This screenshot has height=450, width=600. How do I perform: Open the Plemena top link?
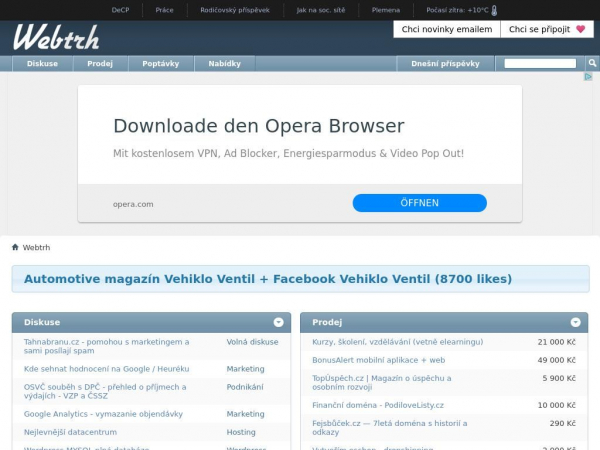(386, 10)
